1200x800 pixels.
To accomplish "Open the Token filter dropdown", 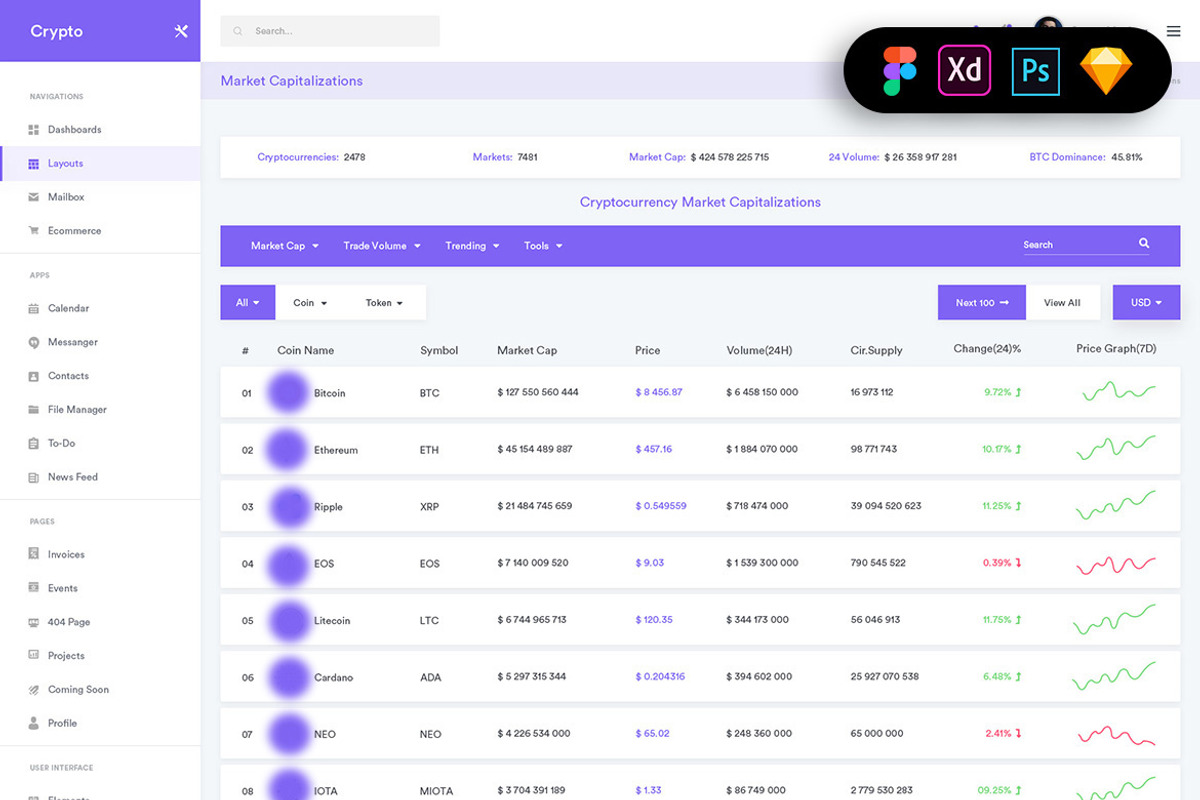I will click(385, 303).
